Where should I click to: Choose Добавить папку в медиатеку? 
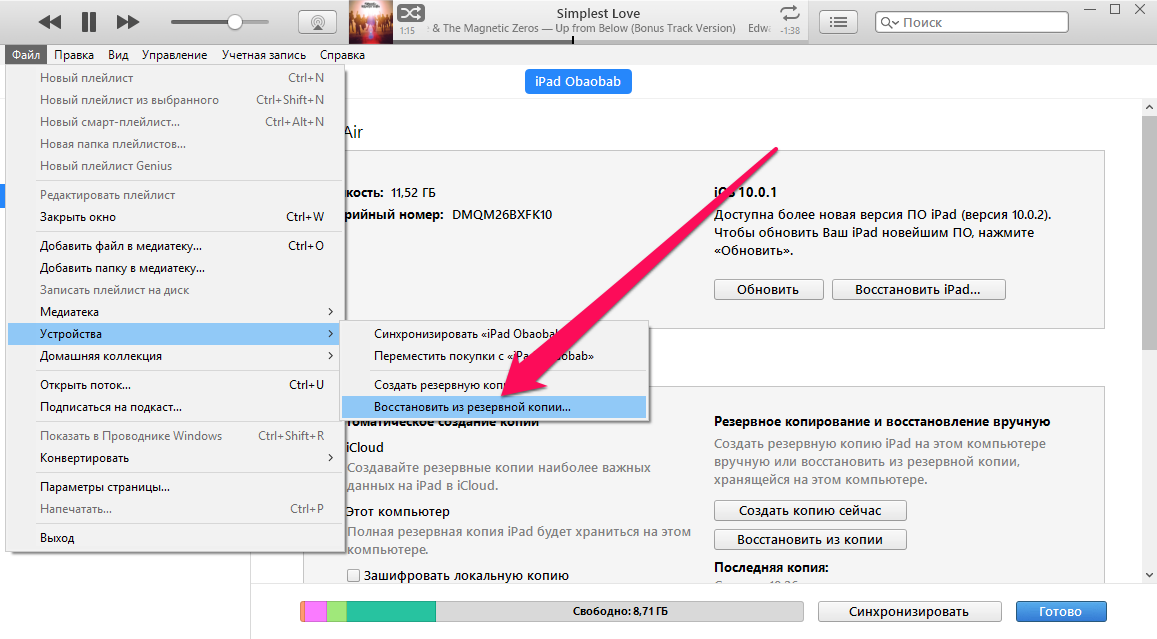coord(175,268)
